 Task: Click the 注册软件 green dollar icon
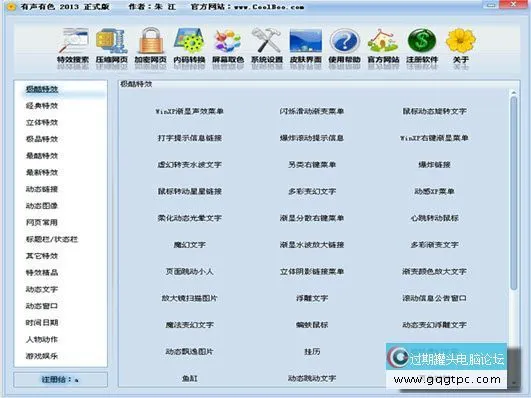coord(422,41)
